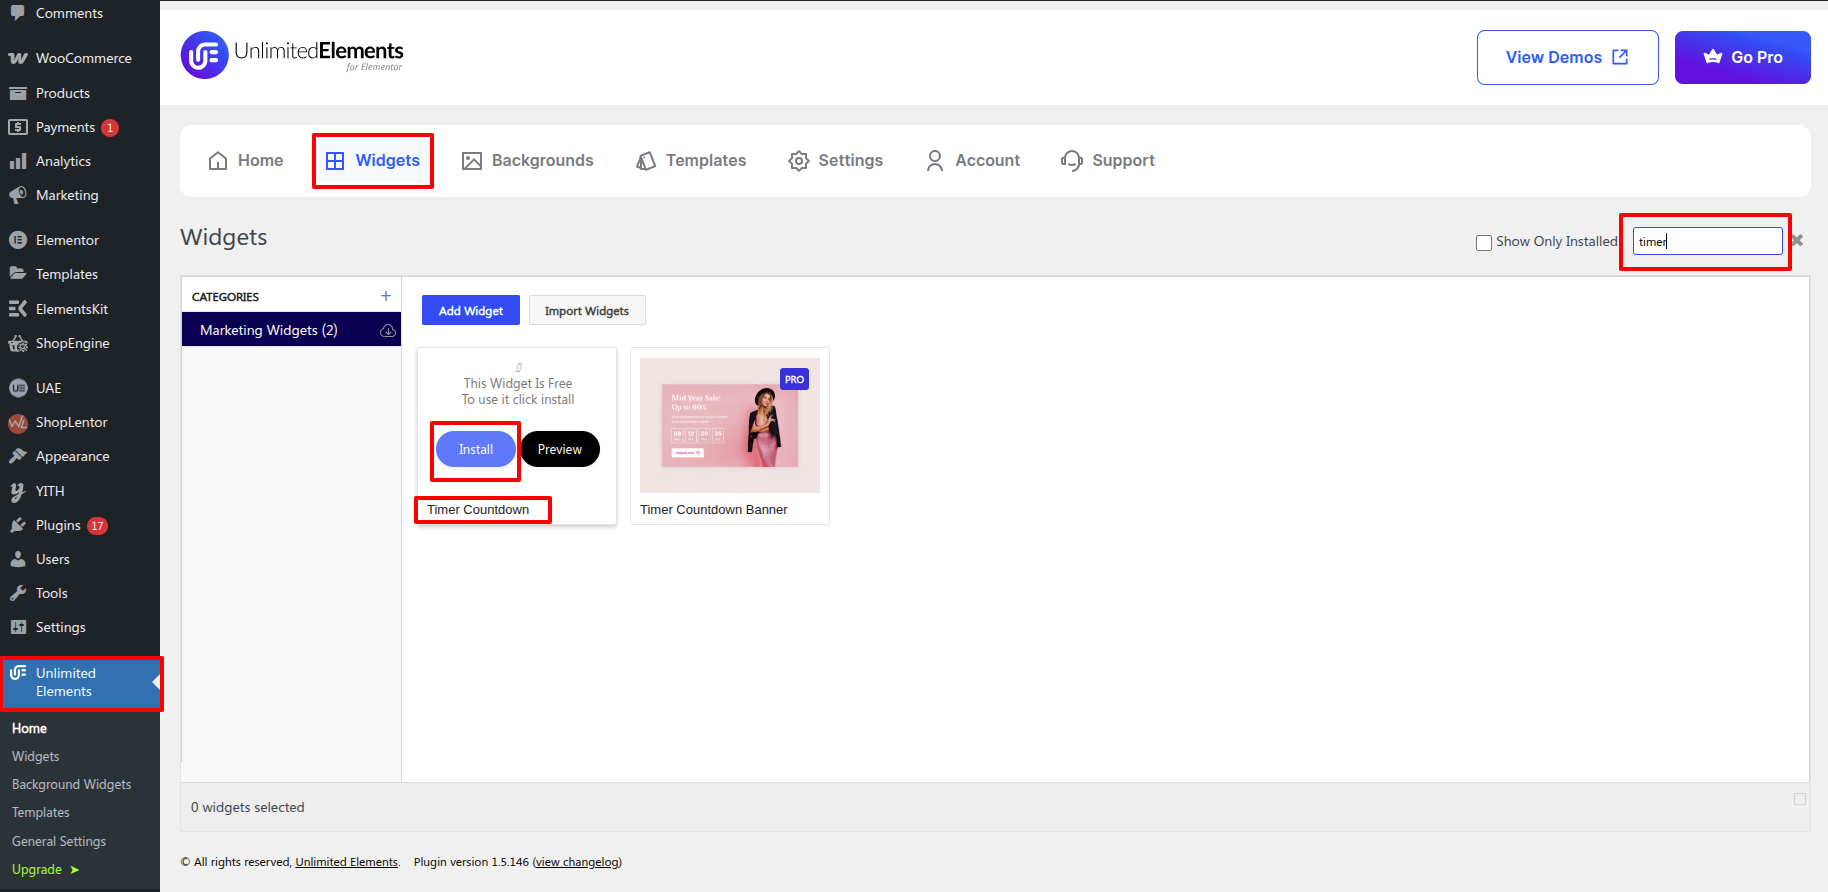The width and height of the screenshot is (1828, 892).
Task: Click Payments notification badge 1
Action: [110, 128]
